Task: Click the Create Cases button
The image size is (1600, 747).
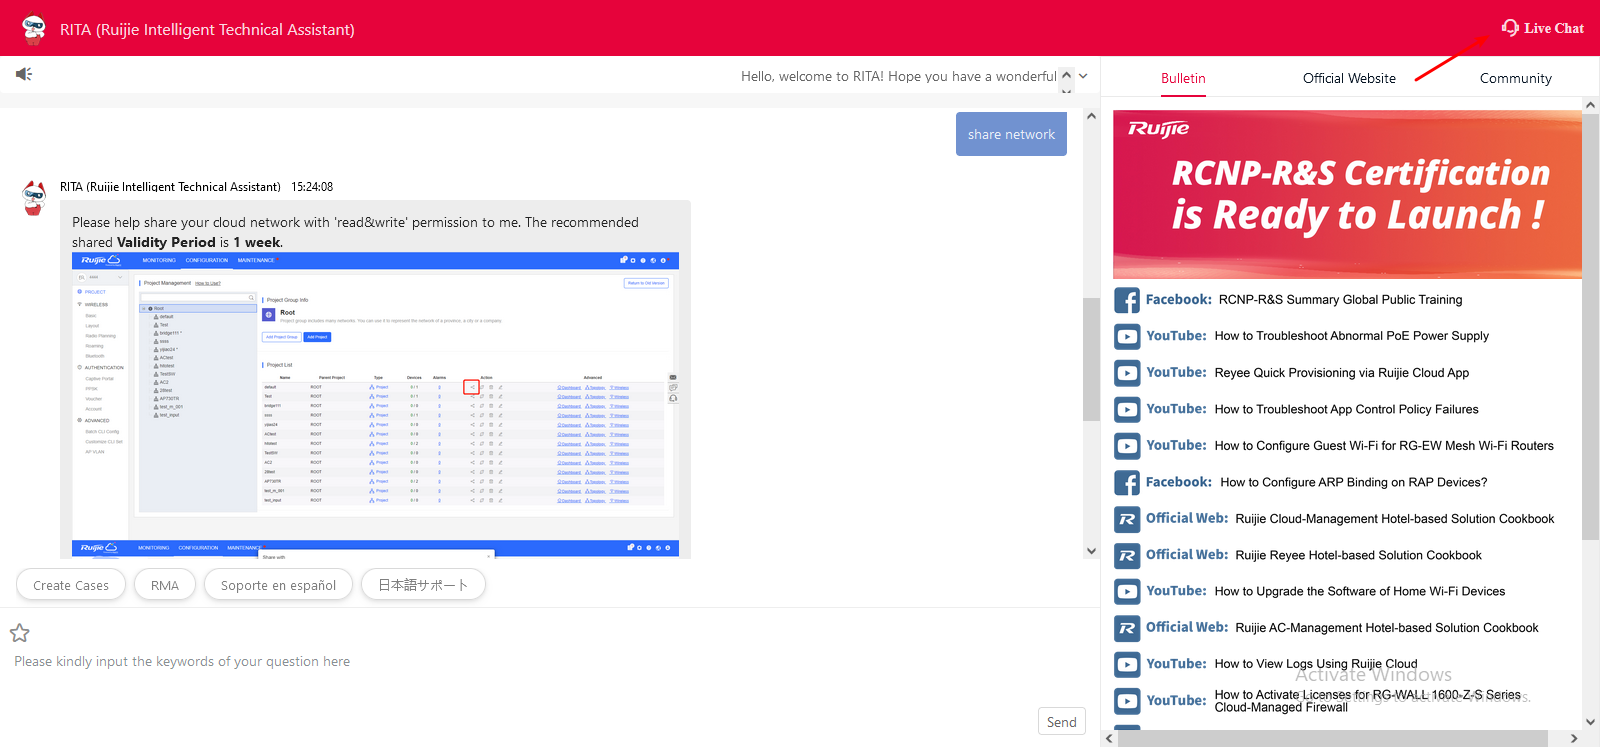Action: [x=71, y=585]
